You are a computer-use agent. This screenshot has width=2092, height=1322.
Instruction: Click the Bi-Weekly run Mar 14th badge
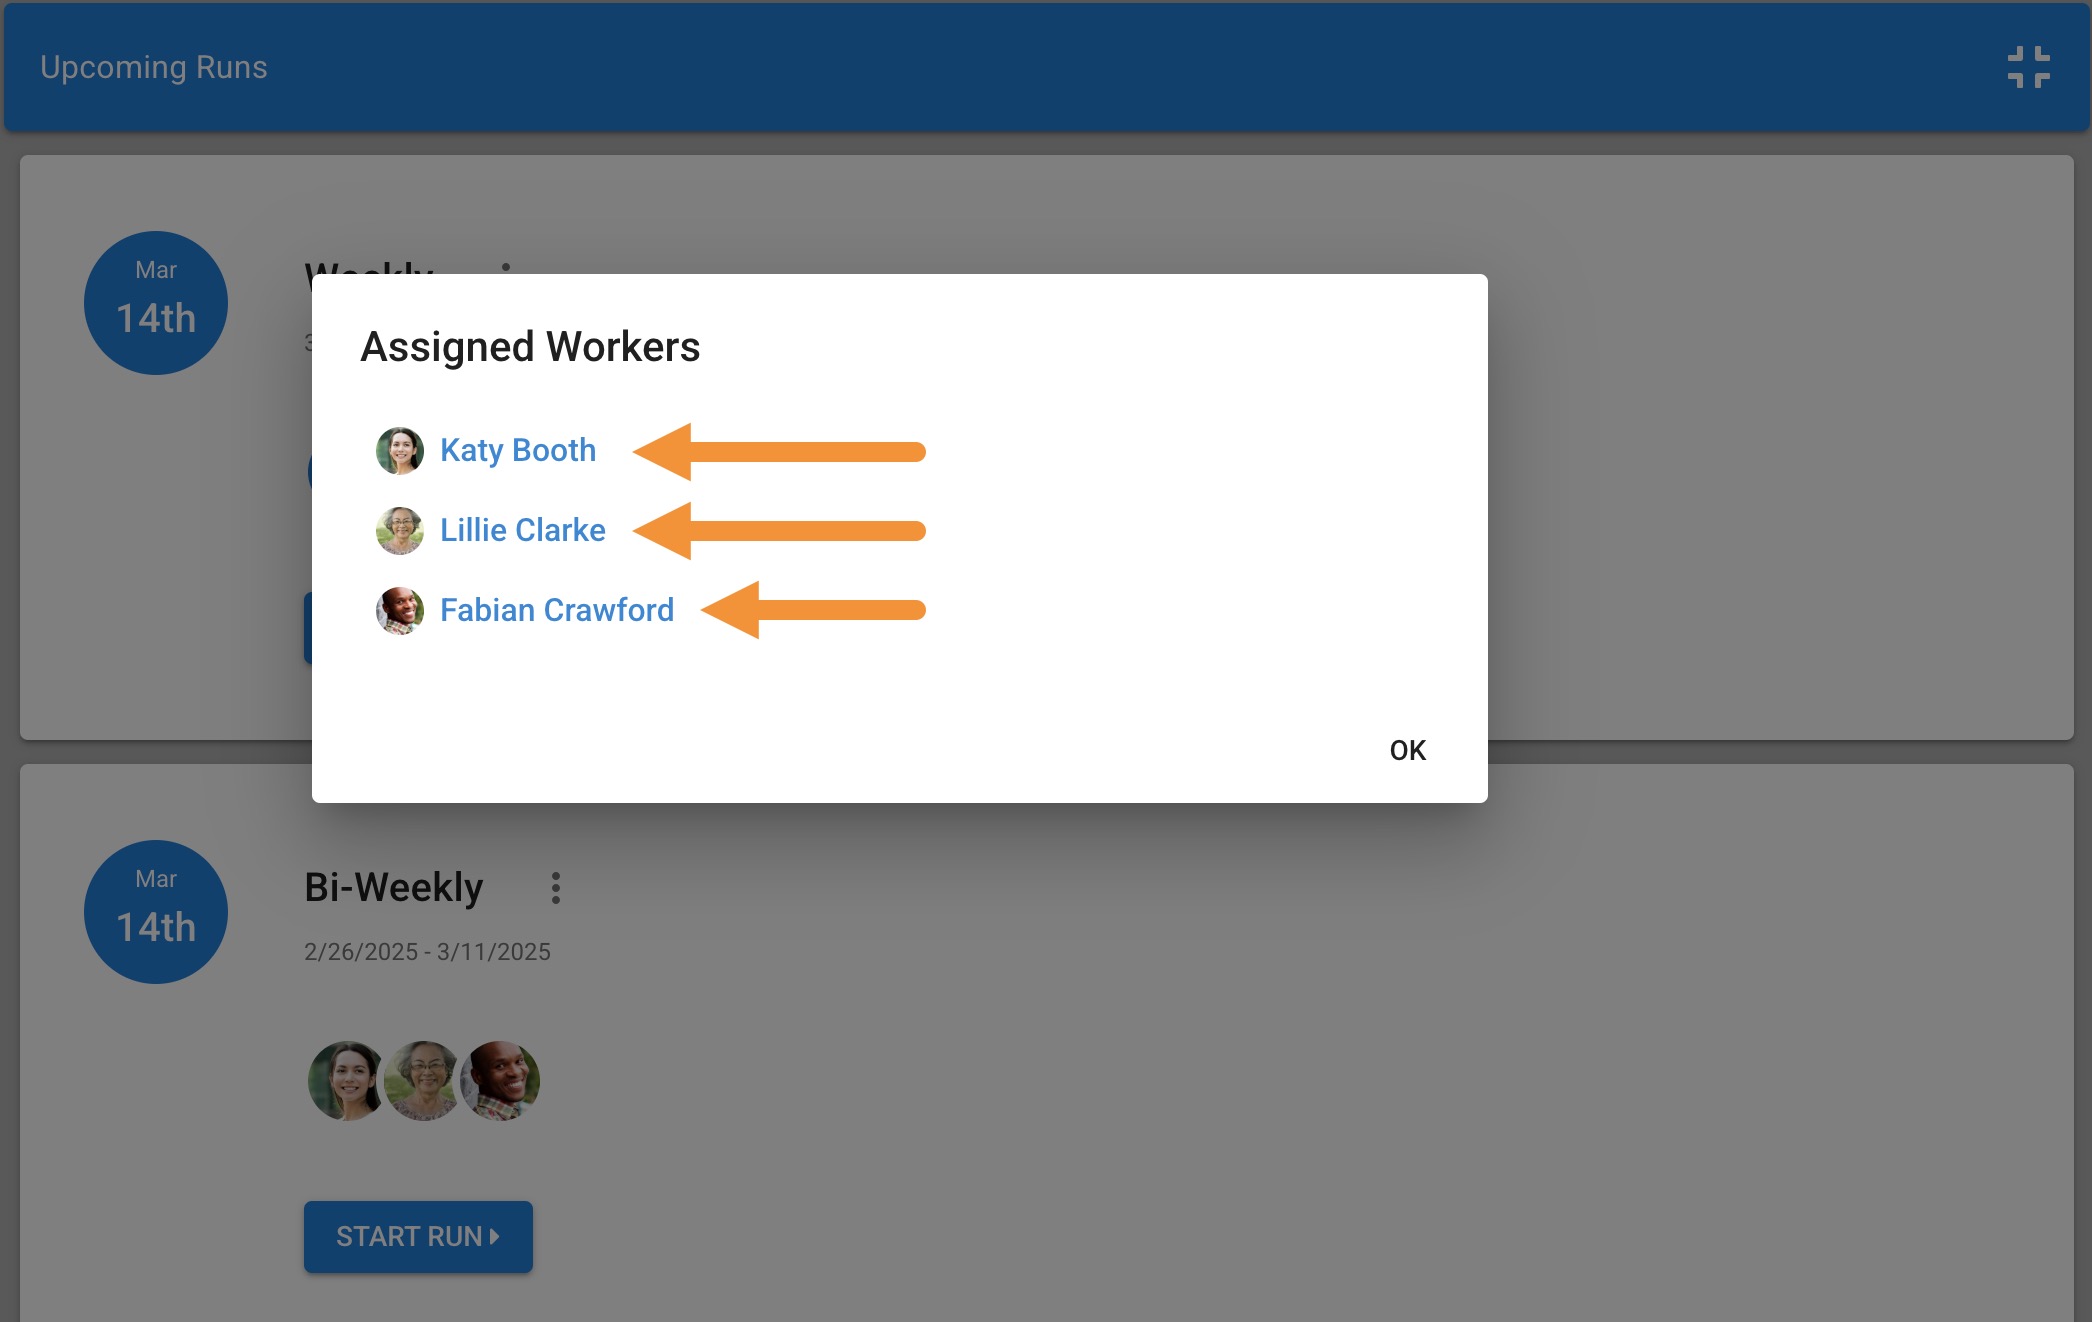(156, 912)
